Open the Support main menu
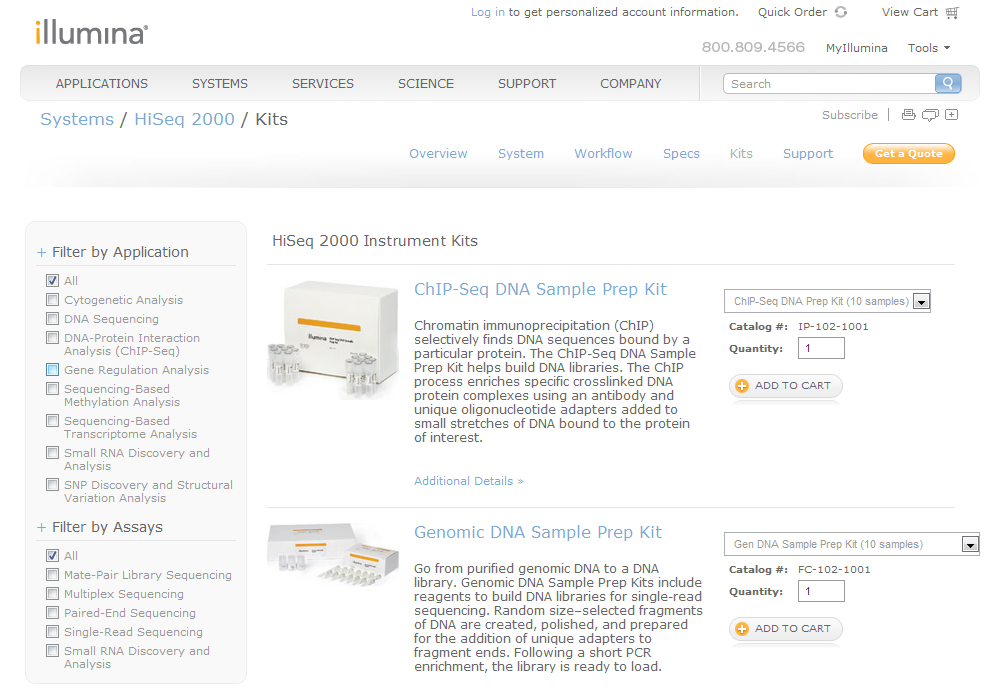The height and width of the screenshot is (699, 1004). click(527, 84)
